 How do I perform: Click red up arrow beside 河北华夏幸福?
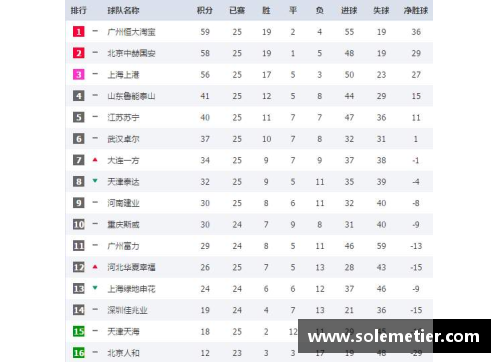coord(95,267)
